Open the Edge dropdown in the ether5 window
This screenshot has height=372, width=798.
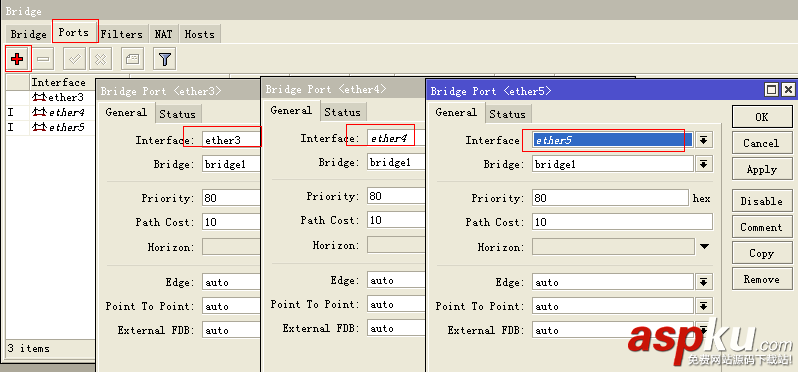click(703, 282)
